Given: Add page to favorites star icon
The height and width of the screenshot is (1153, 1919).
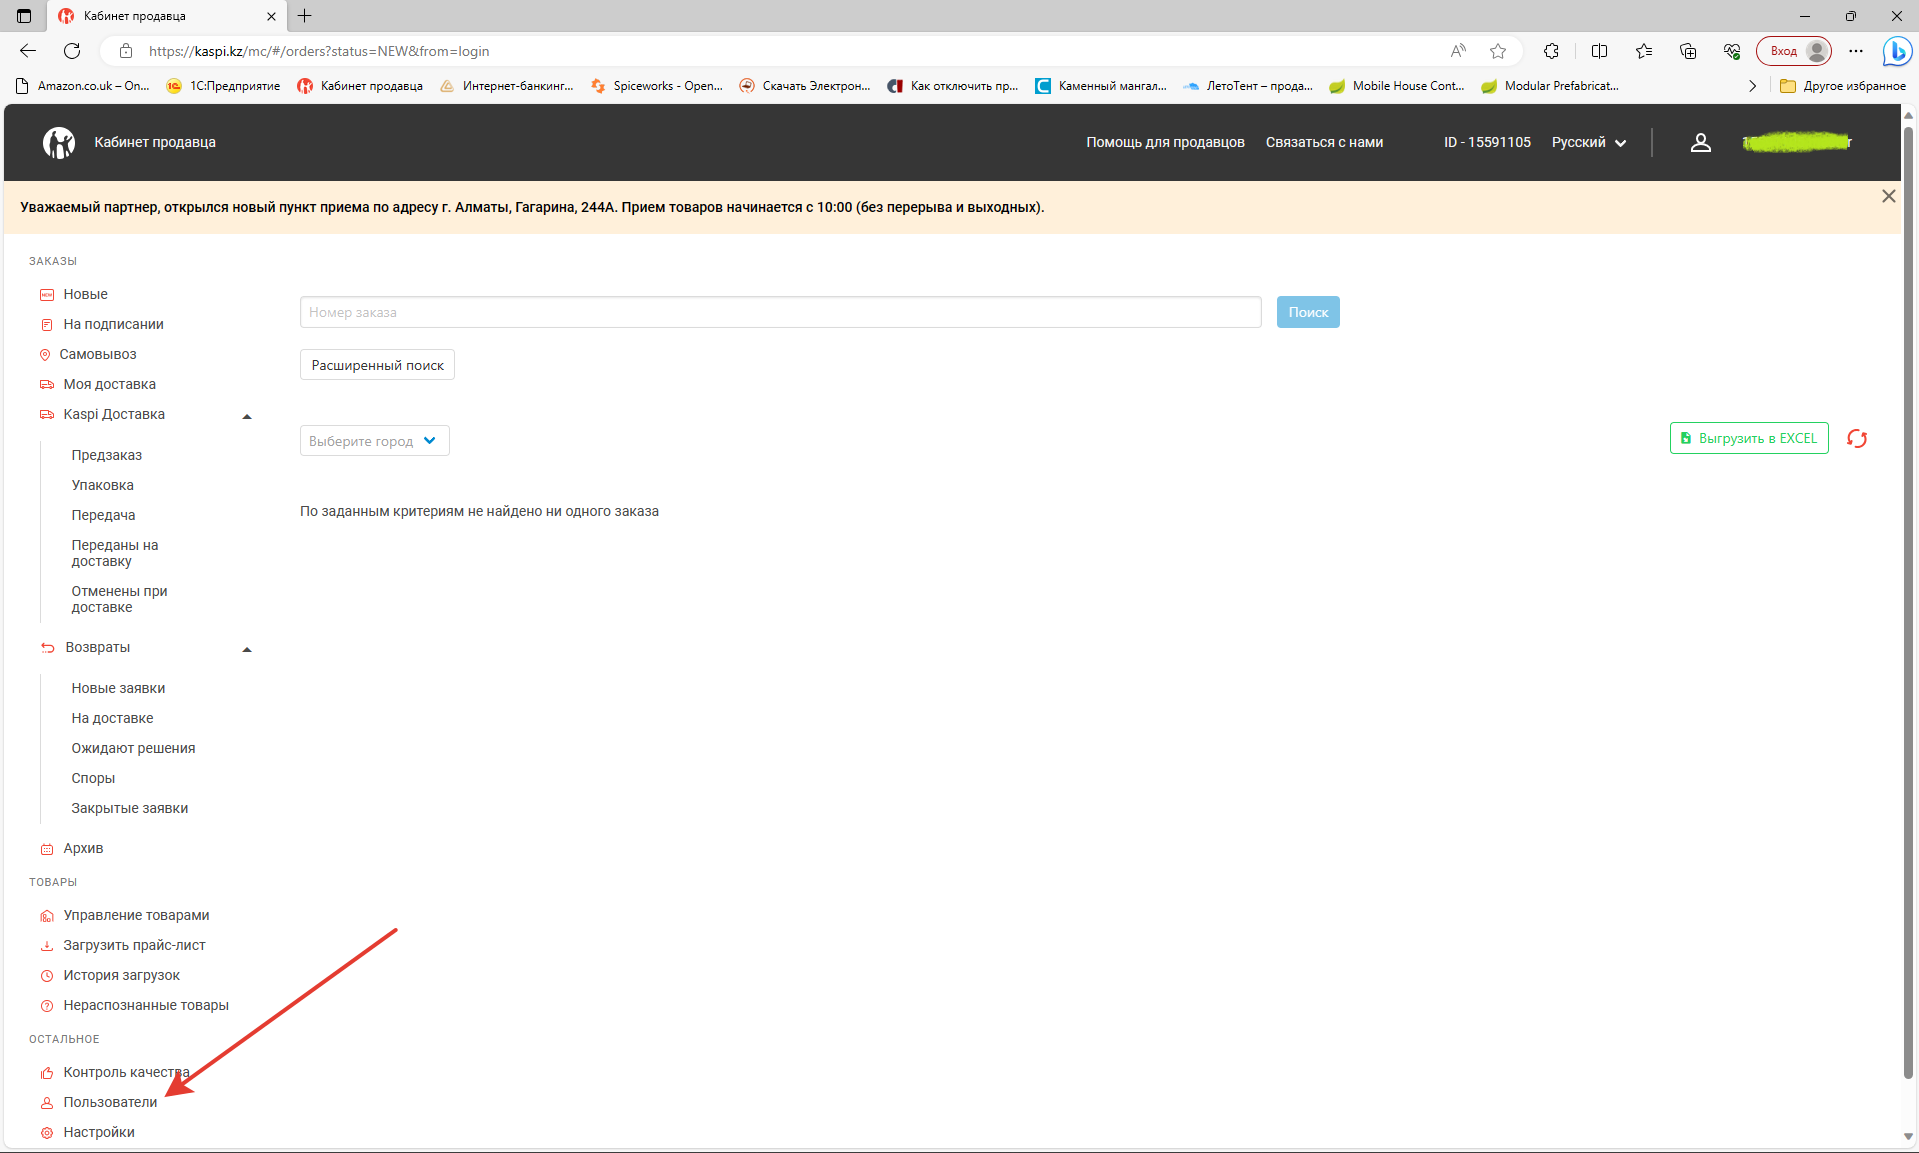Looking at the screenshot, I should pyautogui.click(x=1497, y=51).
